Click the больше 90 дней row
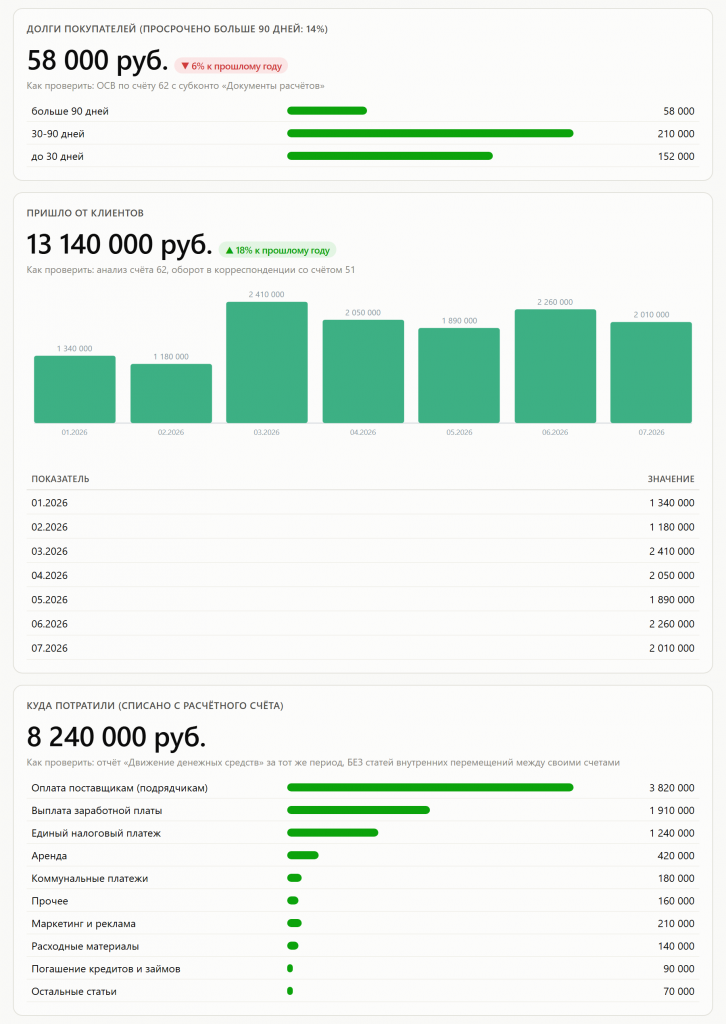This screenshot has height=1024, width=726. coord(363,111)
